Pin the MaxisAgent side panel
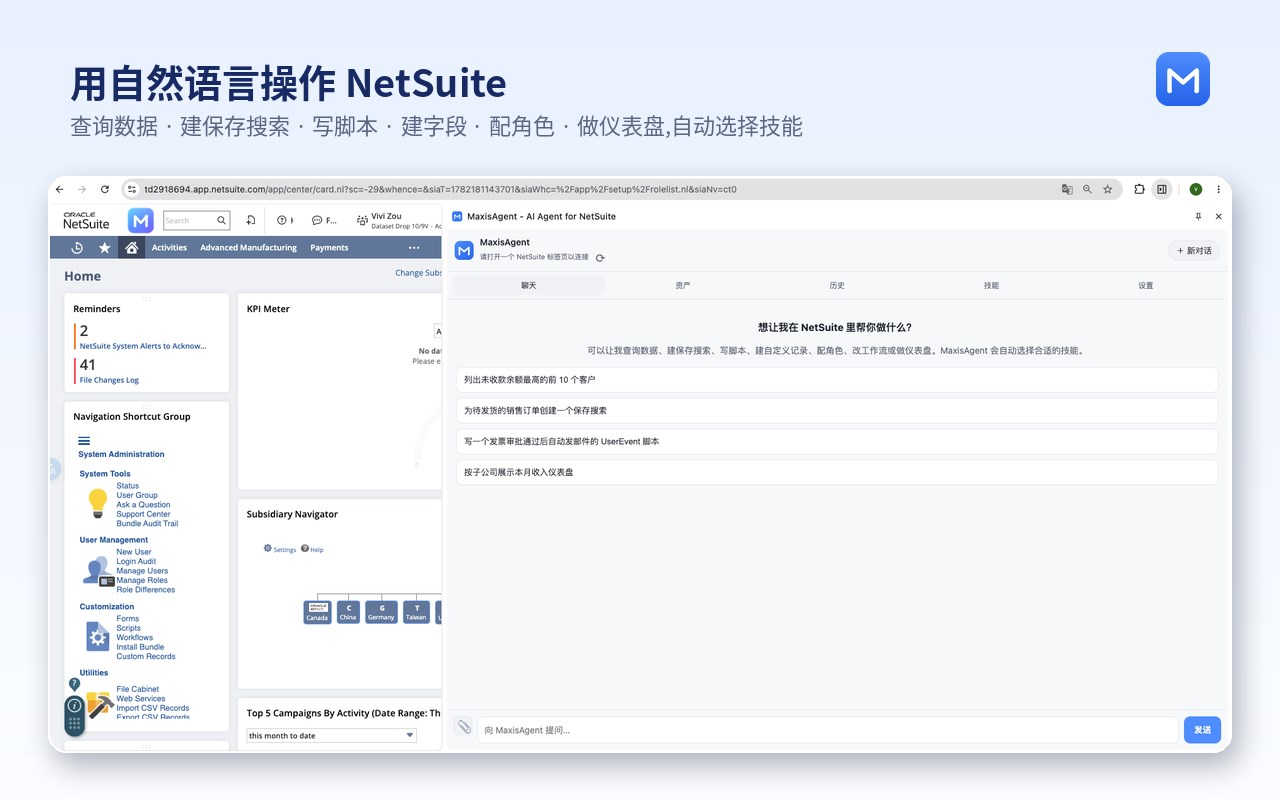This screenshot has width=1280, height=800. pyautogui.click(x=1198, y=216)
